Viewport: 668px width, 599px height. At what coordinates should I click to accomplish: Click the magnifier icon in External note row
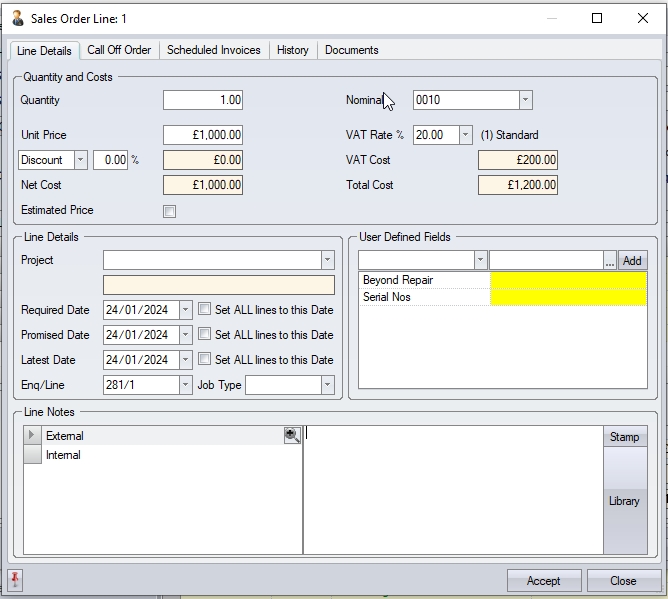pyautogui.click(x=292, y=435)
